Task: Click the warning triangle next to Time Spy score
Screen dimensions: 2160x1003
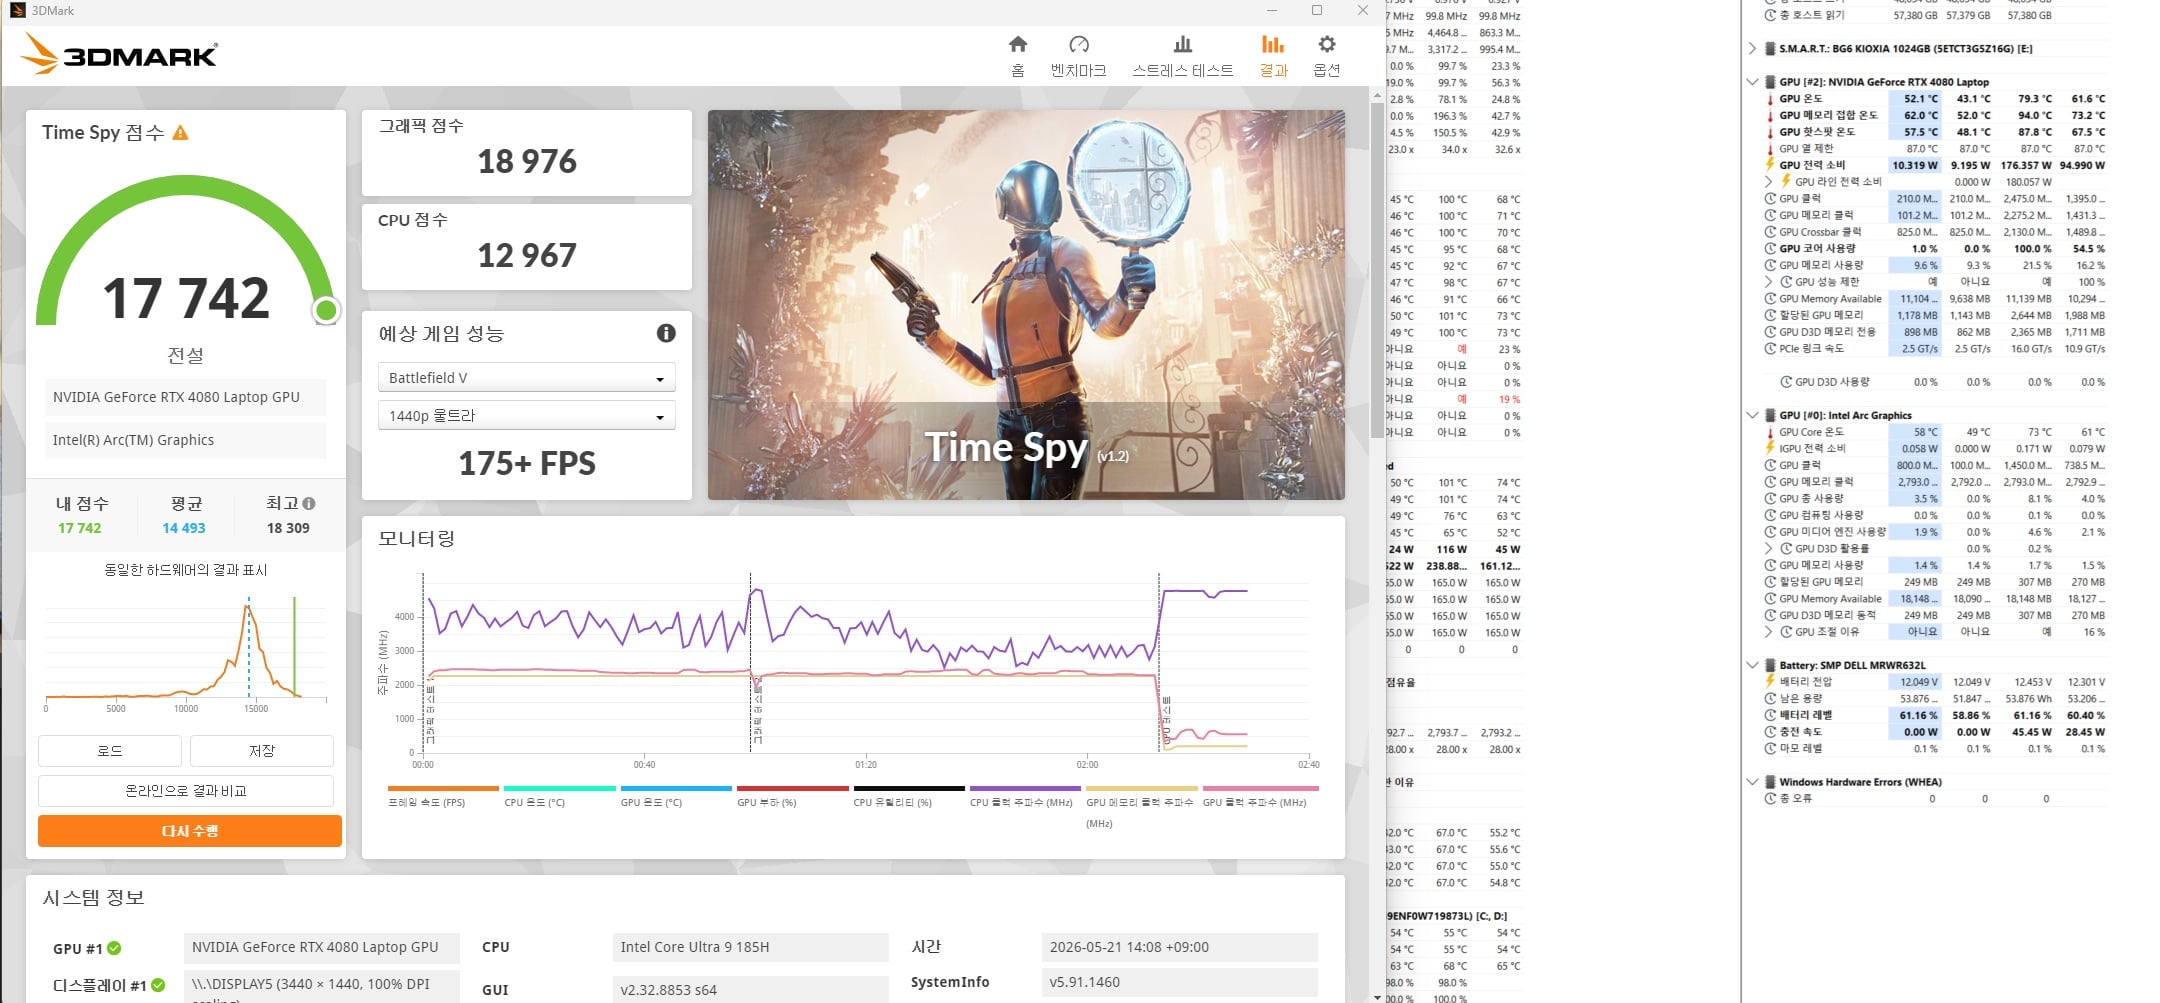Action: tap(181, 132)
